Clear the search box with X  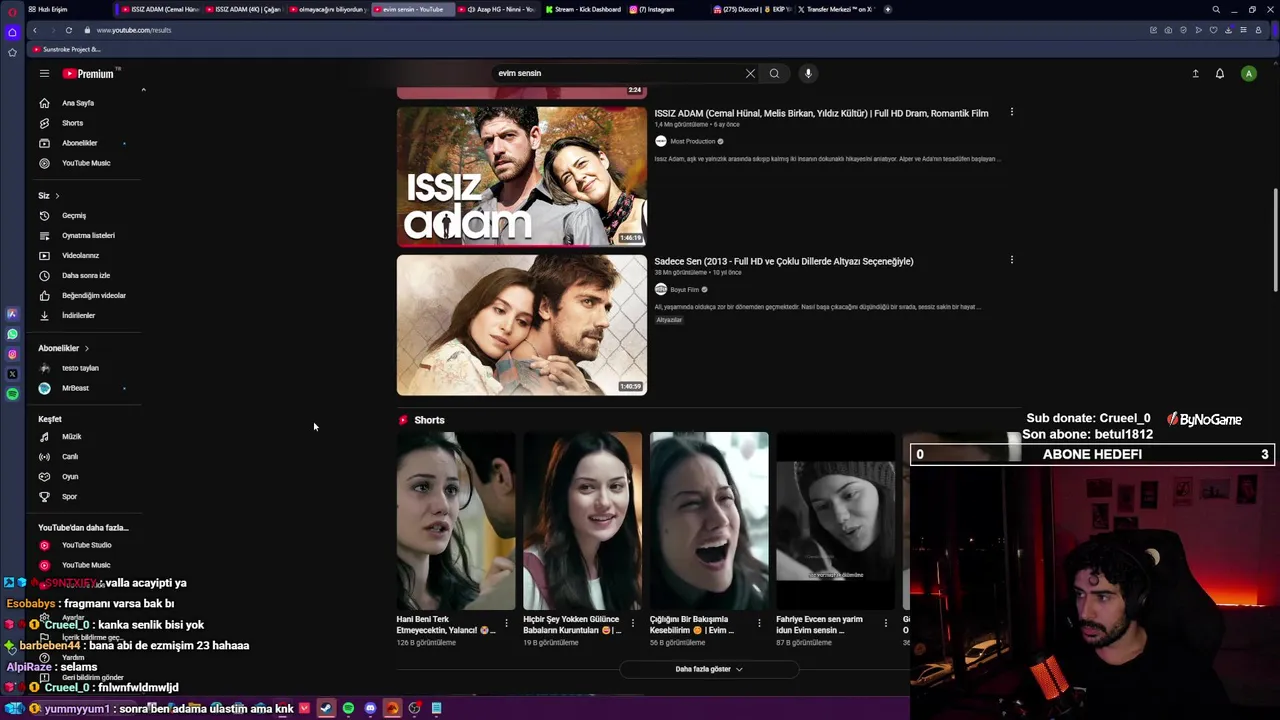coord(750,73)
